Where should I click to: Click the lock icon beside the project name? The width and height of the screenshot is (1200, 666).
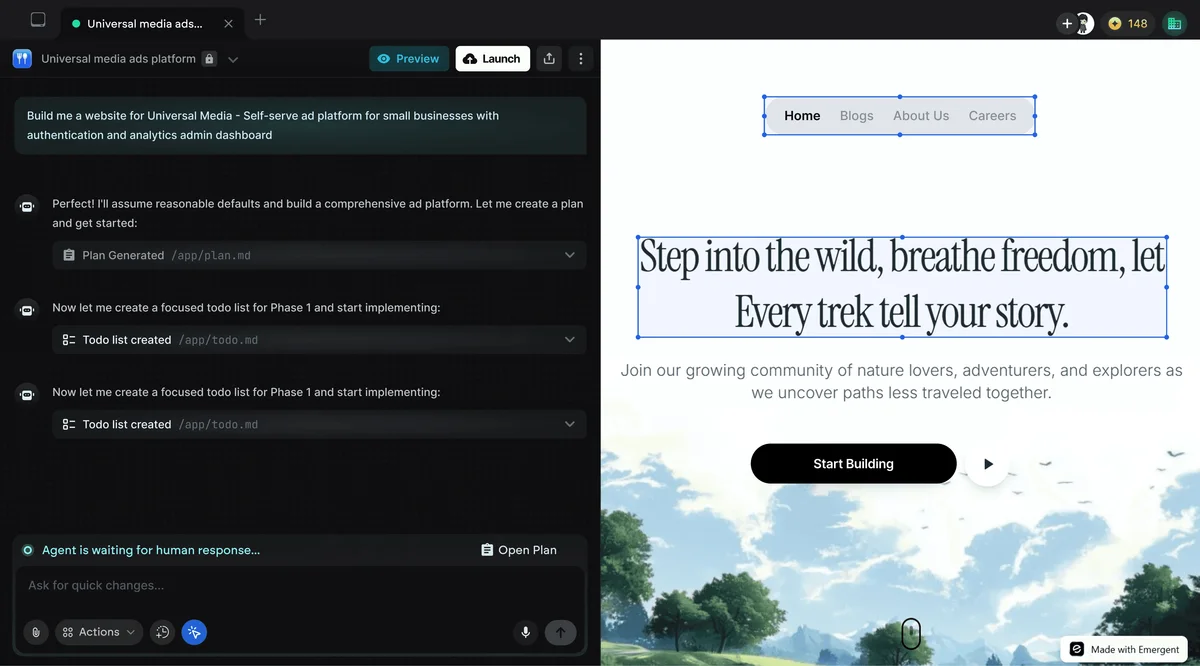[x=208, y=58]
